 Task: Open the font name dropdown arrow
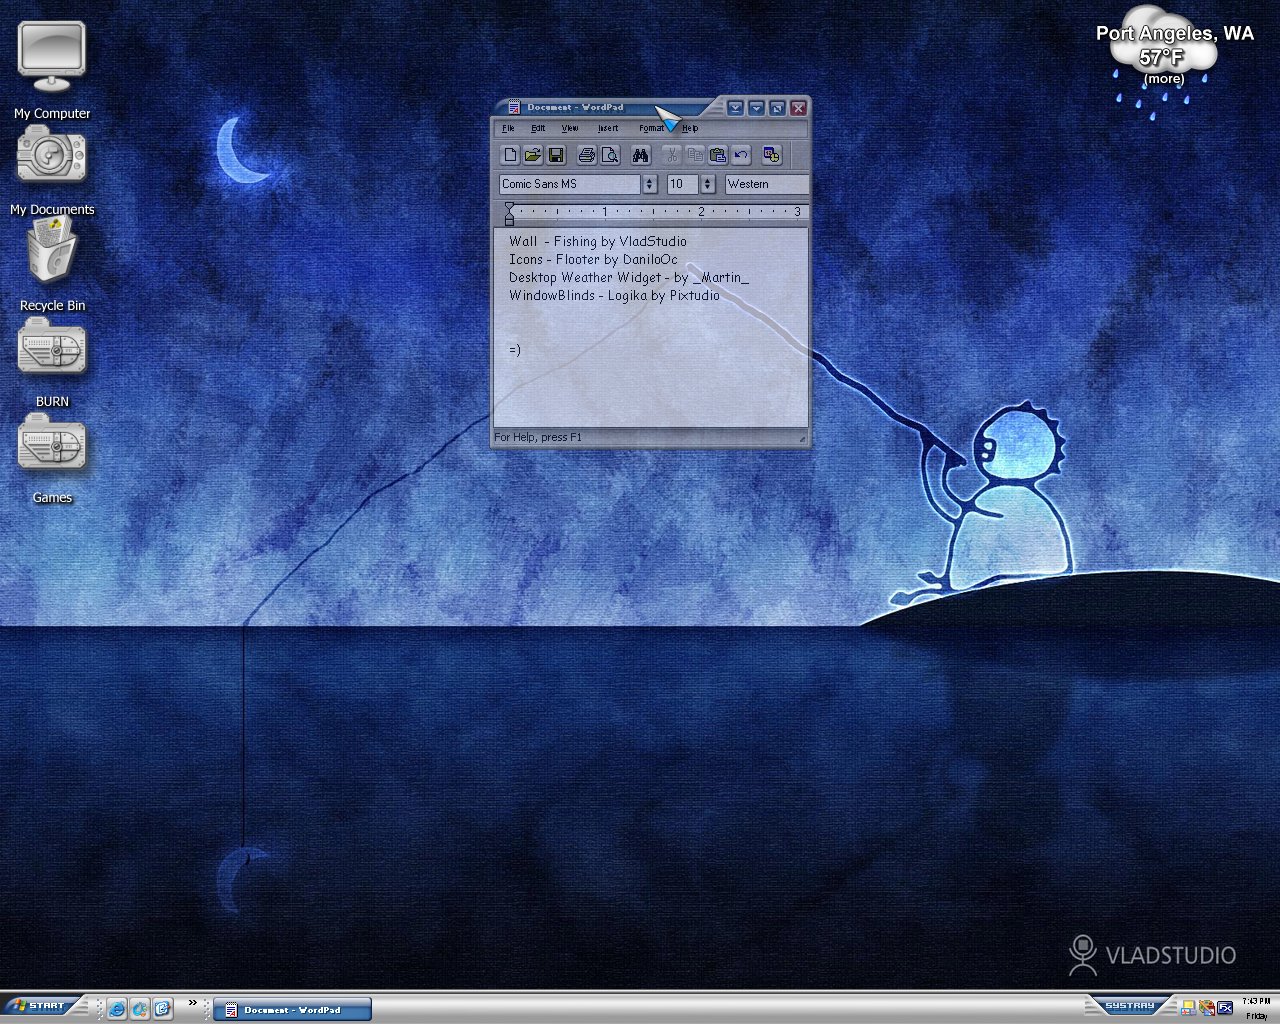point(649,184)
